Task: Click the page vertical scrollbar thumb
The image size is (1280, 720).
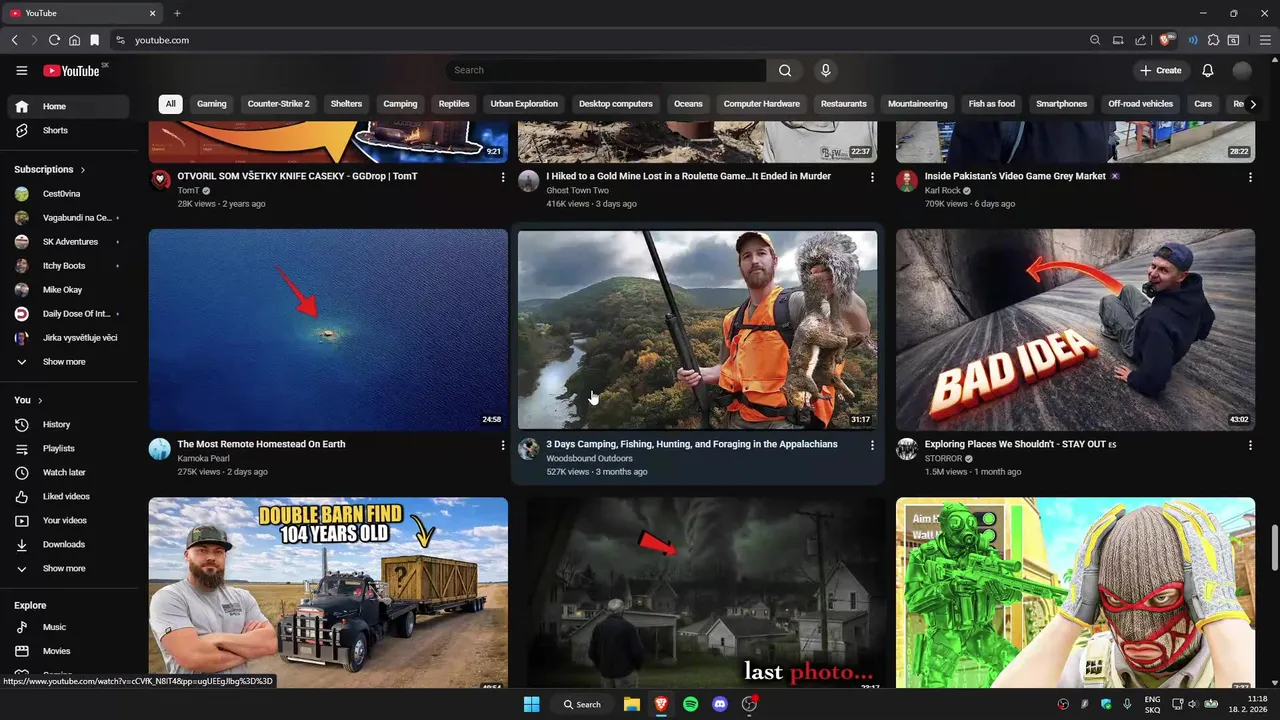Action: click(x=1274, y=548)
